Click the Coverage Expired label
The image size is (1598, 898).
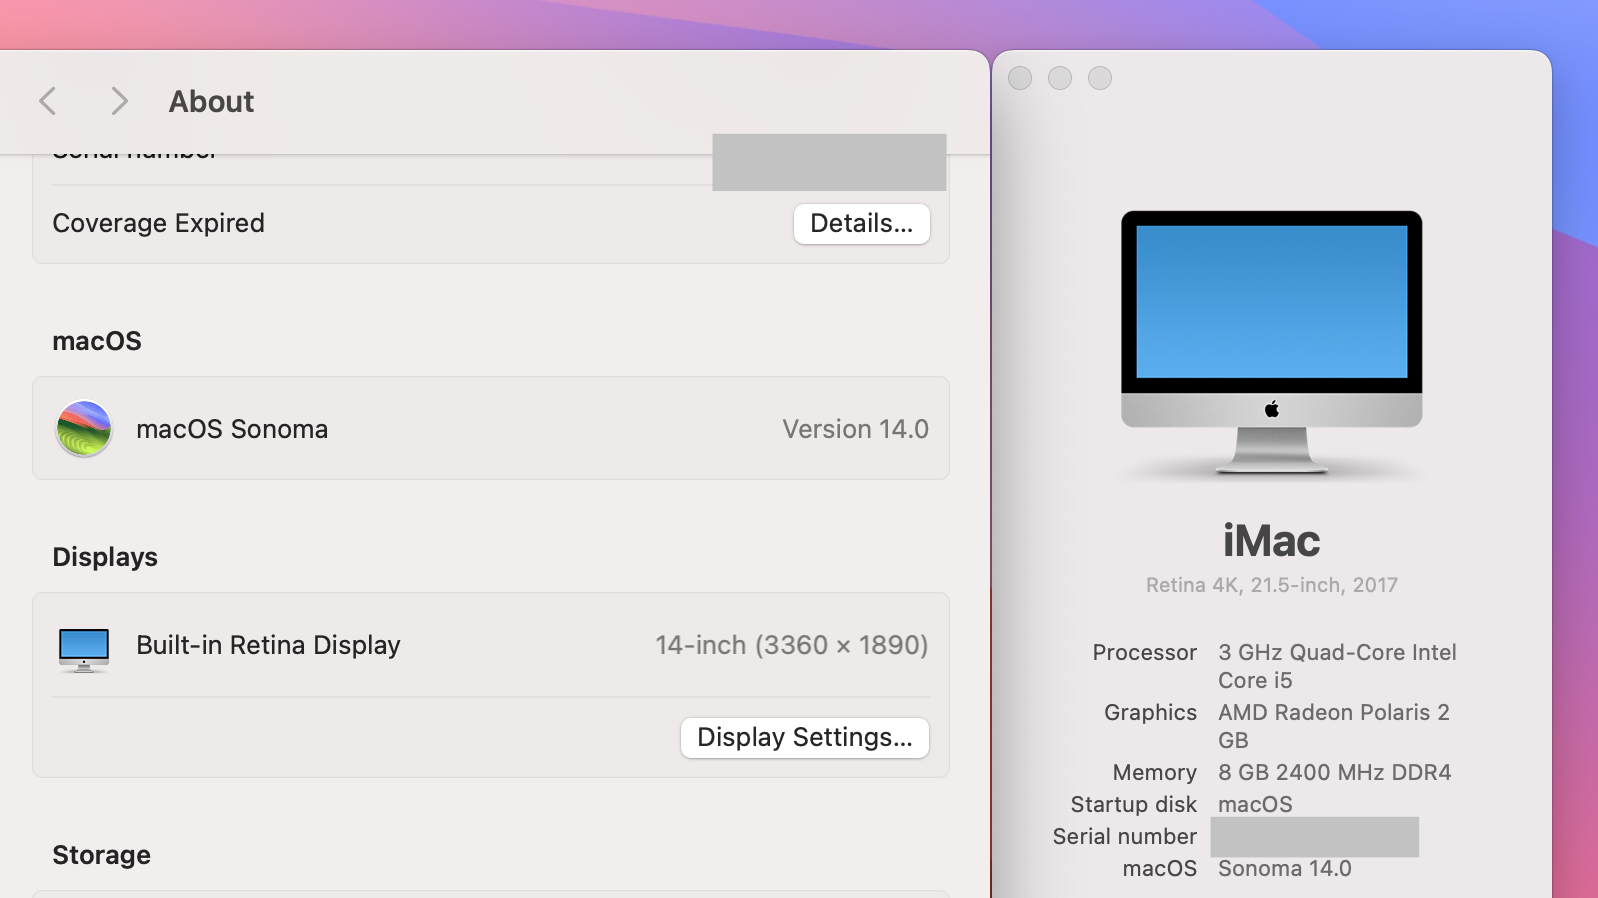(158, 223)
